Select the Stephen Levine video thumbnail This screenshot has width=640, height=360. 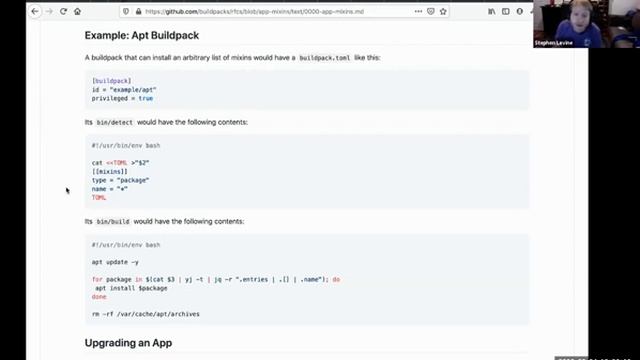[587, 24]
